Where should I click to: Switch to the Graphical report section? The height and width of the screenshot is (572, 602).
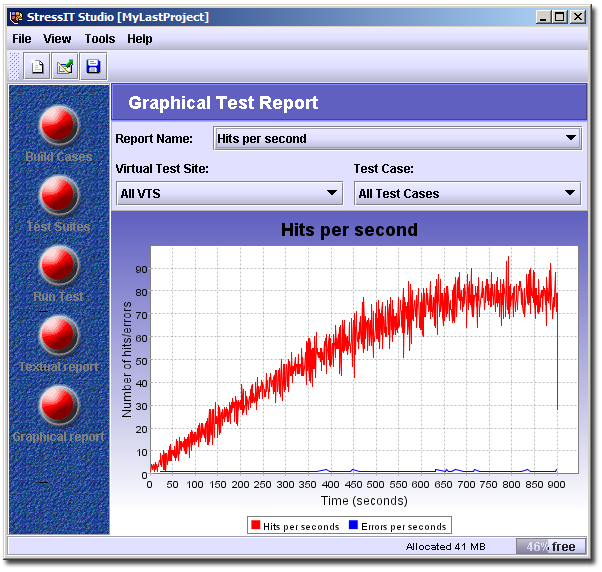[x=59, y=406]
